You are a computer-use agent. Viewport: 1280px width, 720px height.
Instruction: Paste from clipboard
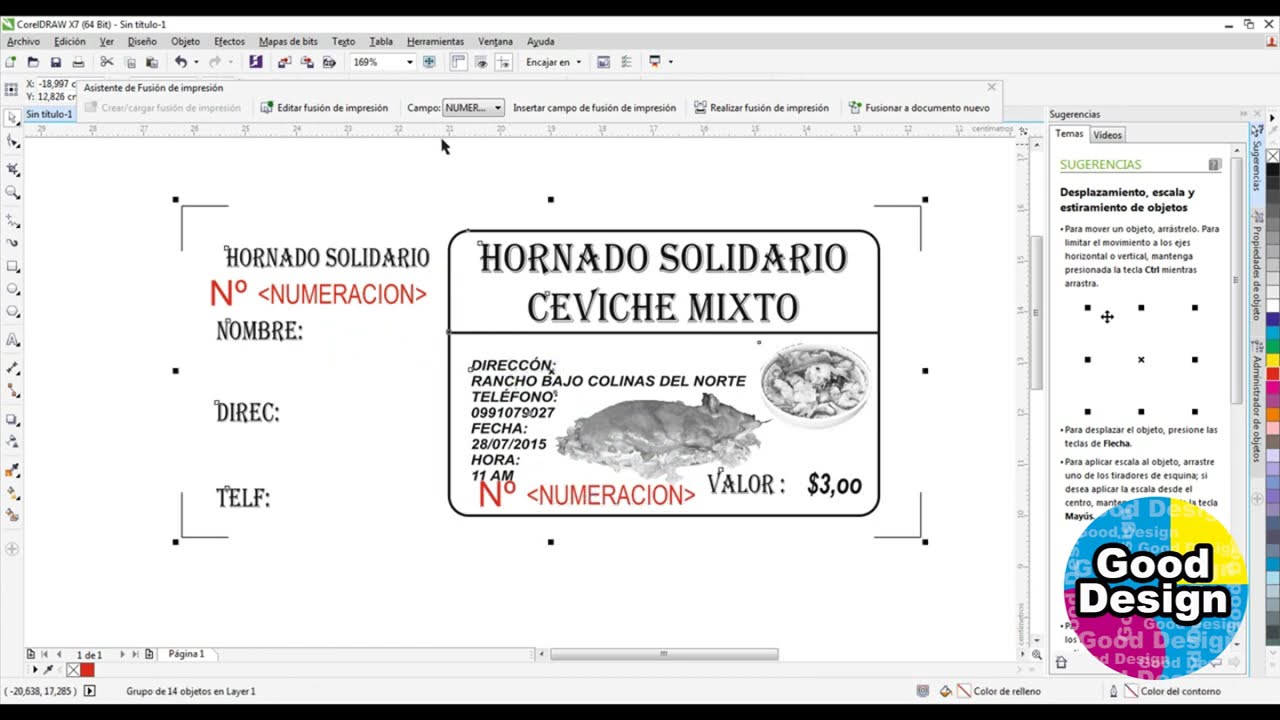click(x=151, y=62)
